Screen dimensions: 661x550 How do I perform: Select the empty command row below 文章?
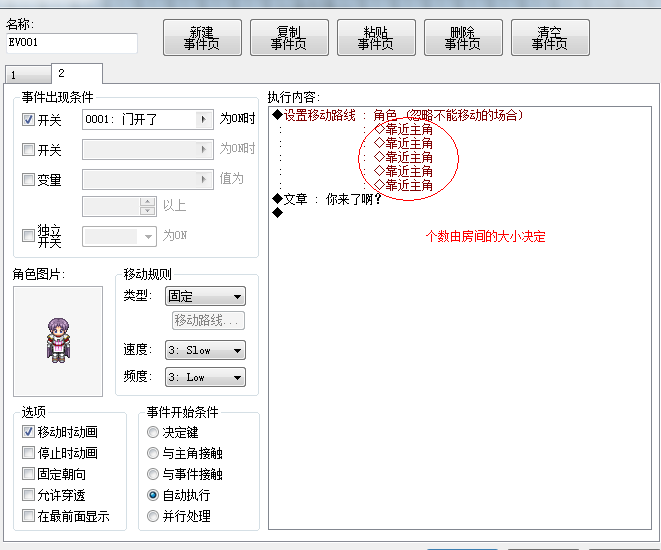pos(277,213)
